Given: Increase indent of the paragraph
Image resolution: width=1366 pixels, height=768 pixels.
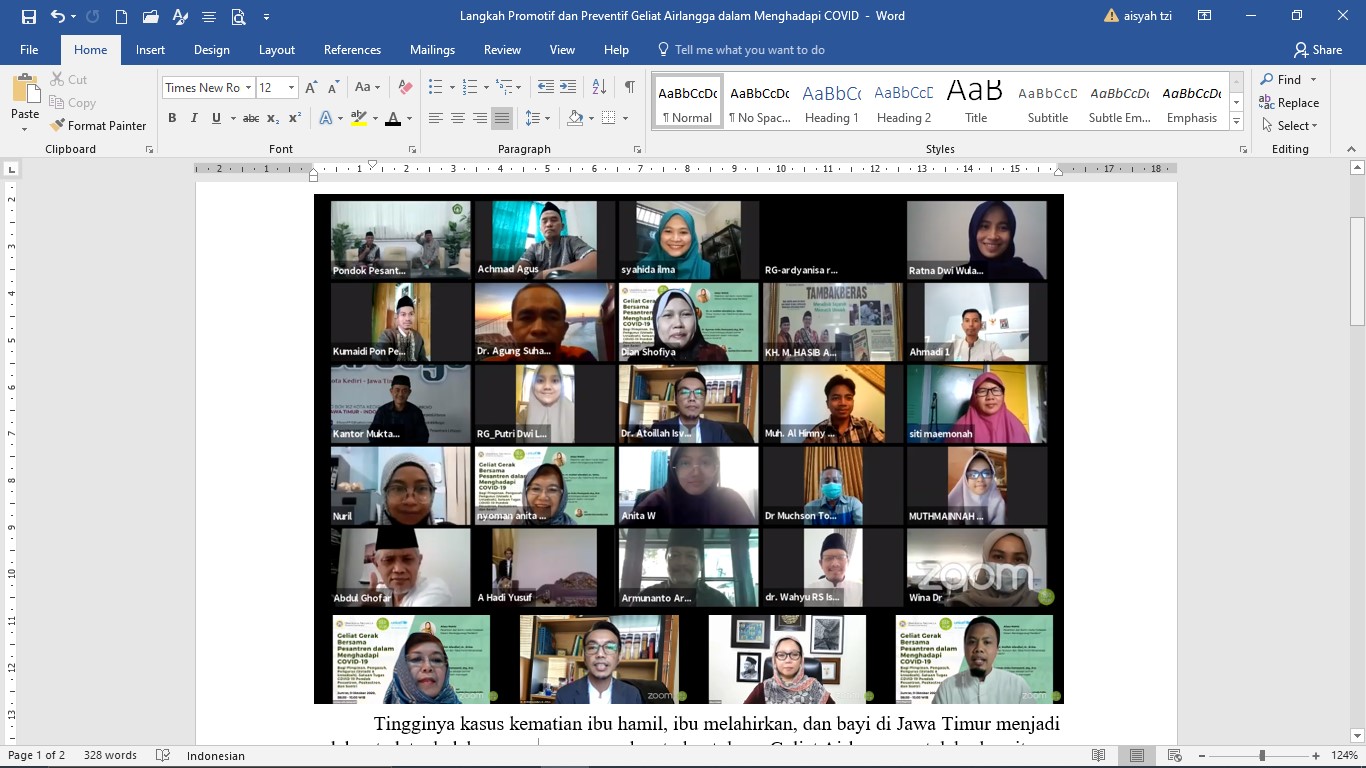Looking at the screenshot, I should 568,87.
